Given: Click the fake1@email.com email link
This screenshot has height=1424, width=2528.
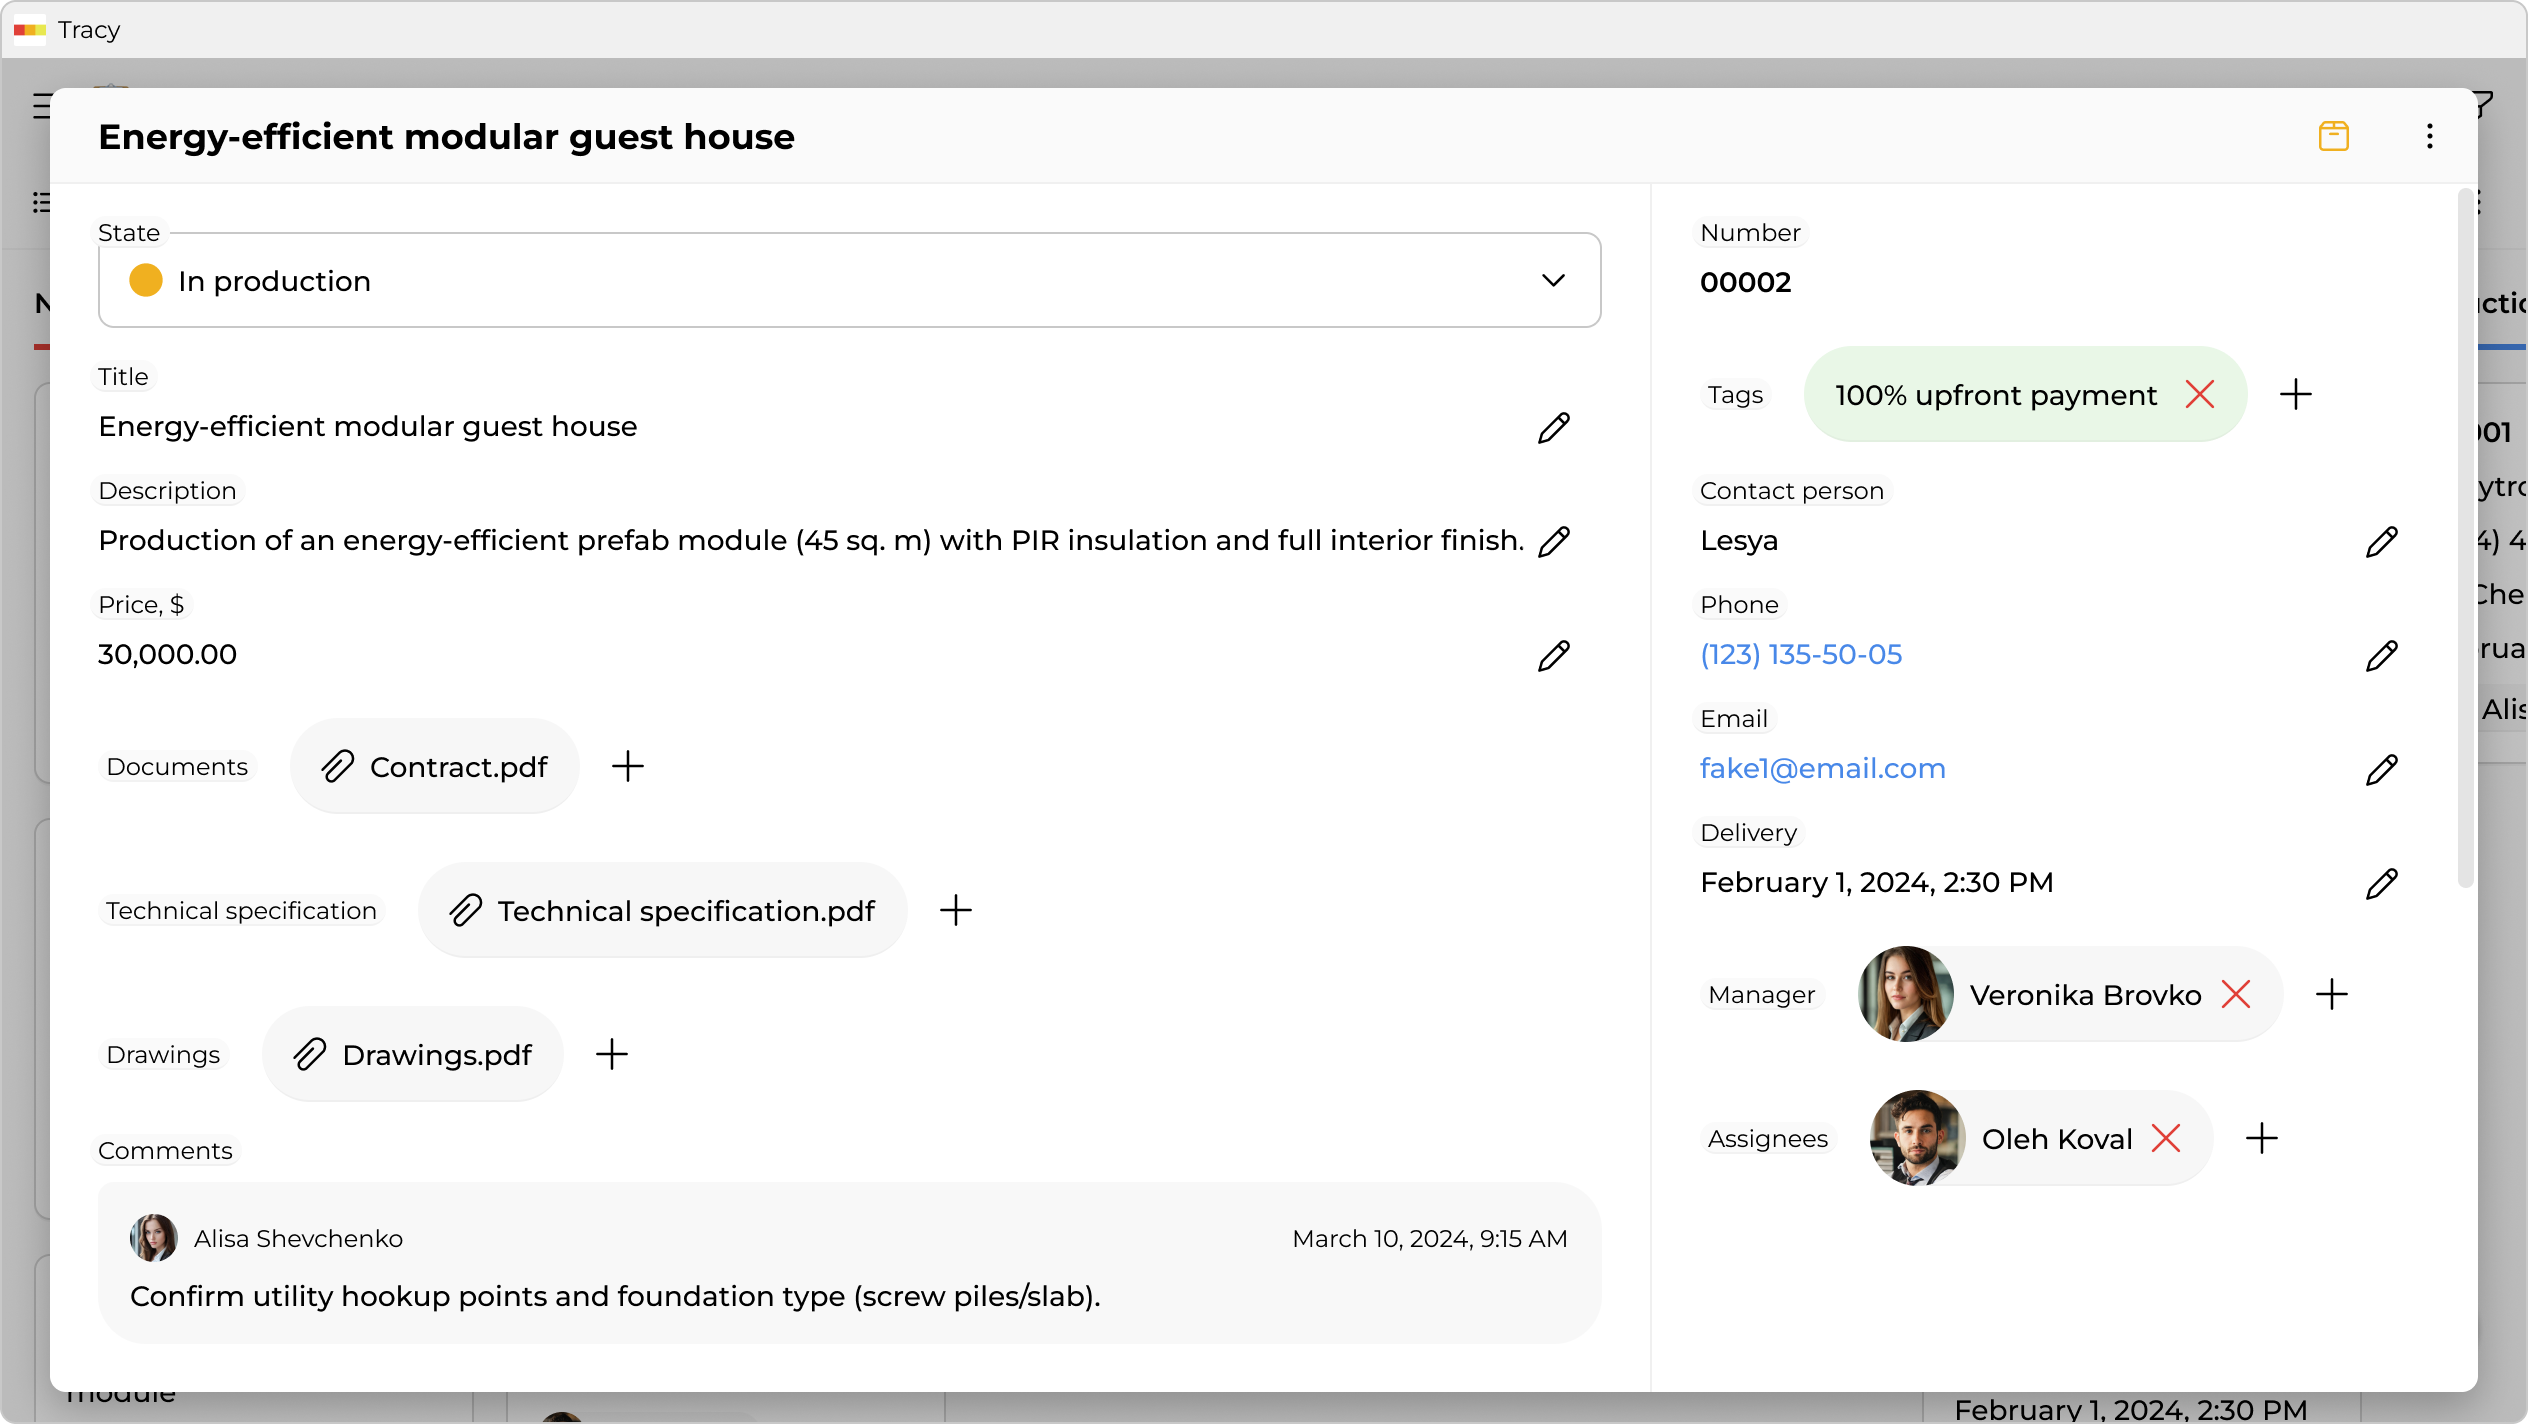Looking at the screenshot, I should (x=1822, y=769).
